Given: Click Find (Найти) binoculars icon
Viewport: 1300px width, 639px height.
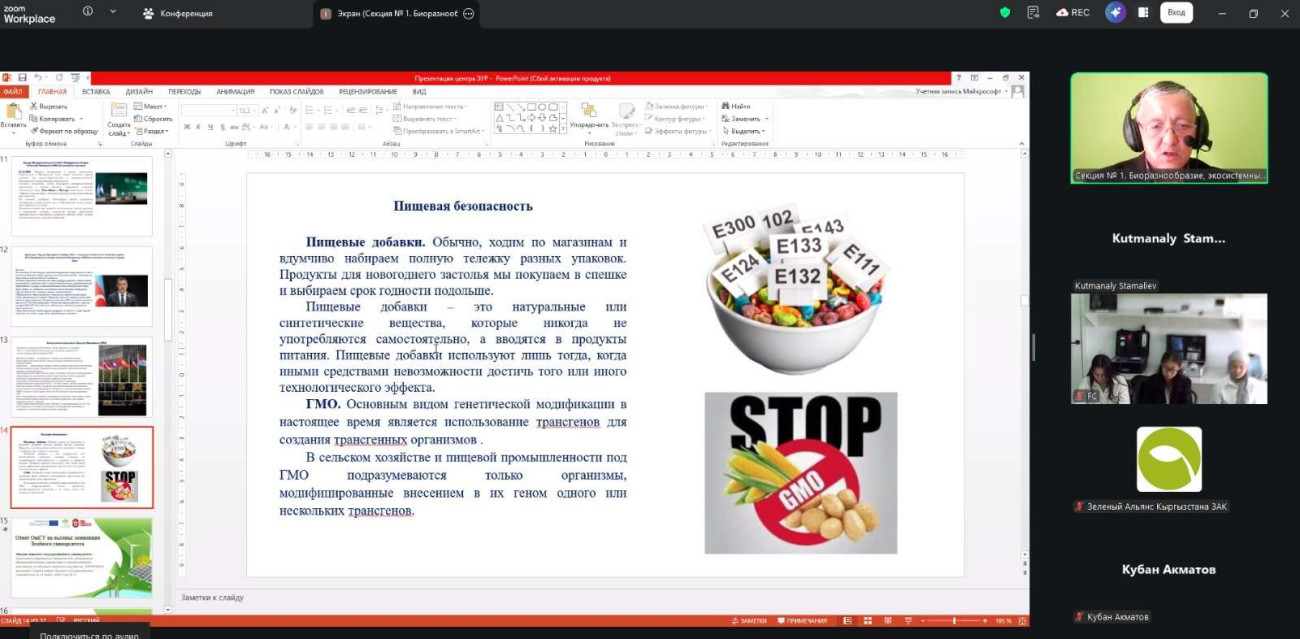Looking at the screenshot, I should pyautogui.click(x=735, y=106).
